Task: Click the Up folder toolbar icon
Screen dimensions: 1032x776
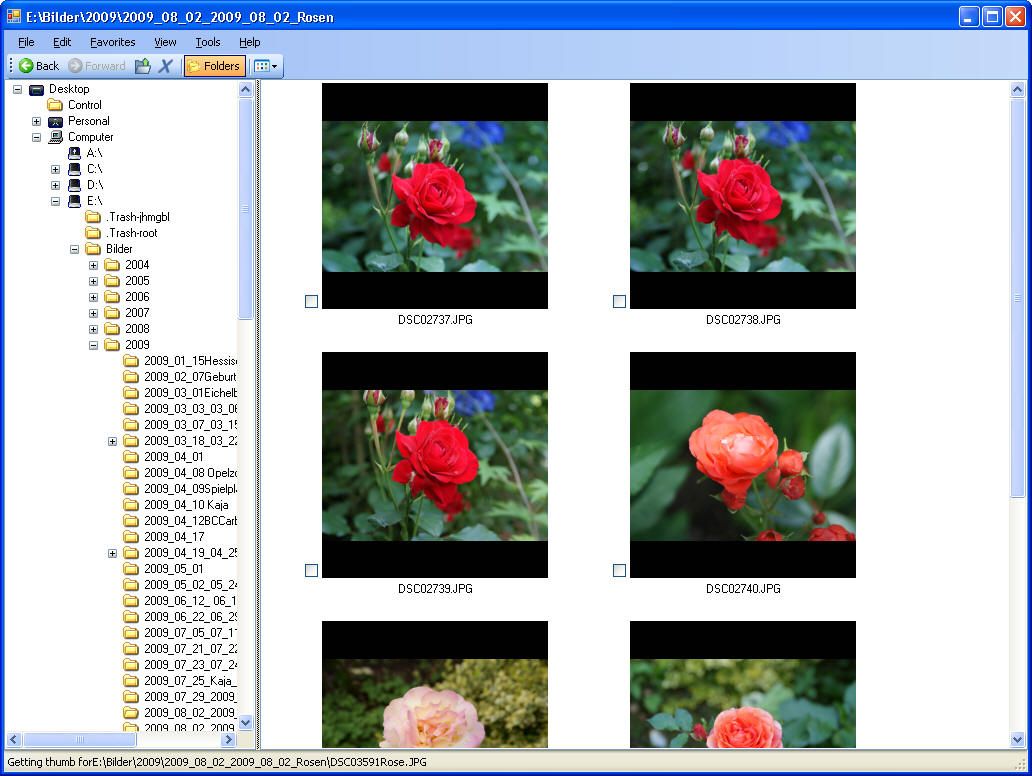Action: pos(142,65)
